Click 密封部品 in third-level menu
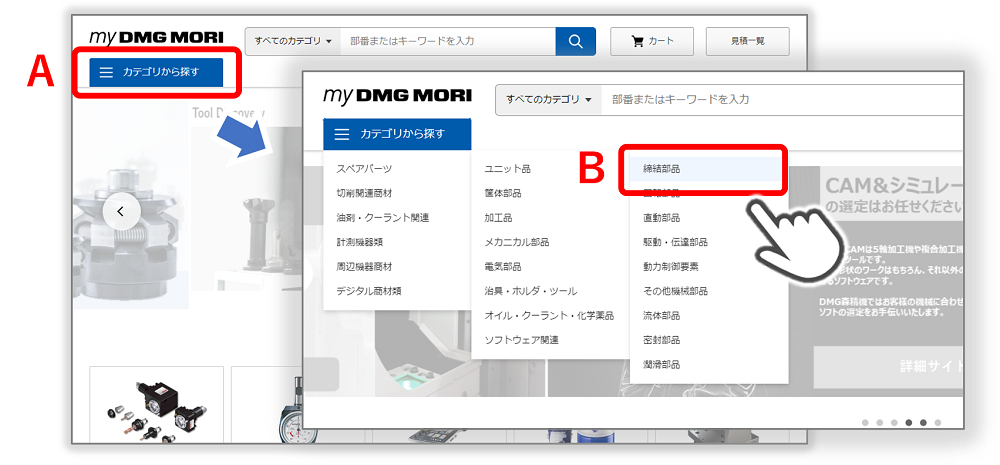This screenshot has width=1000, height=465. (x=661, y=340)
